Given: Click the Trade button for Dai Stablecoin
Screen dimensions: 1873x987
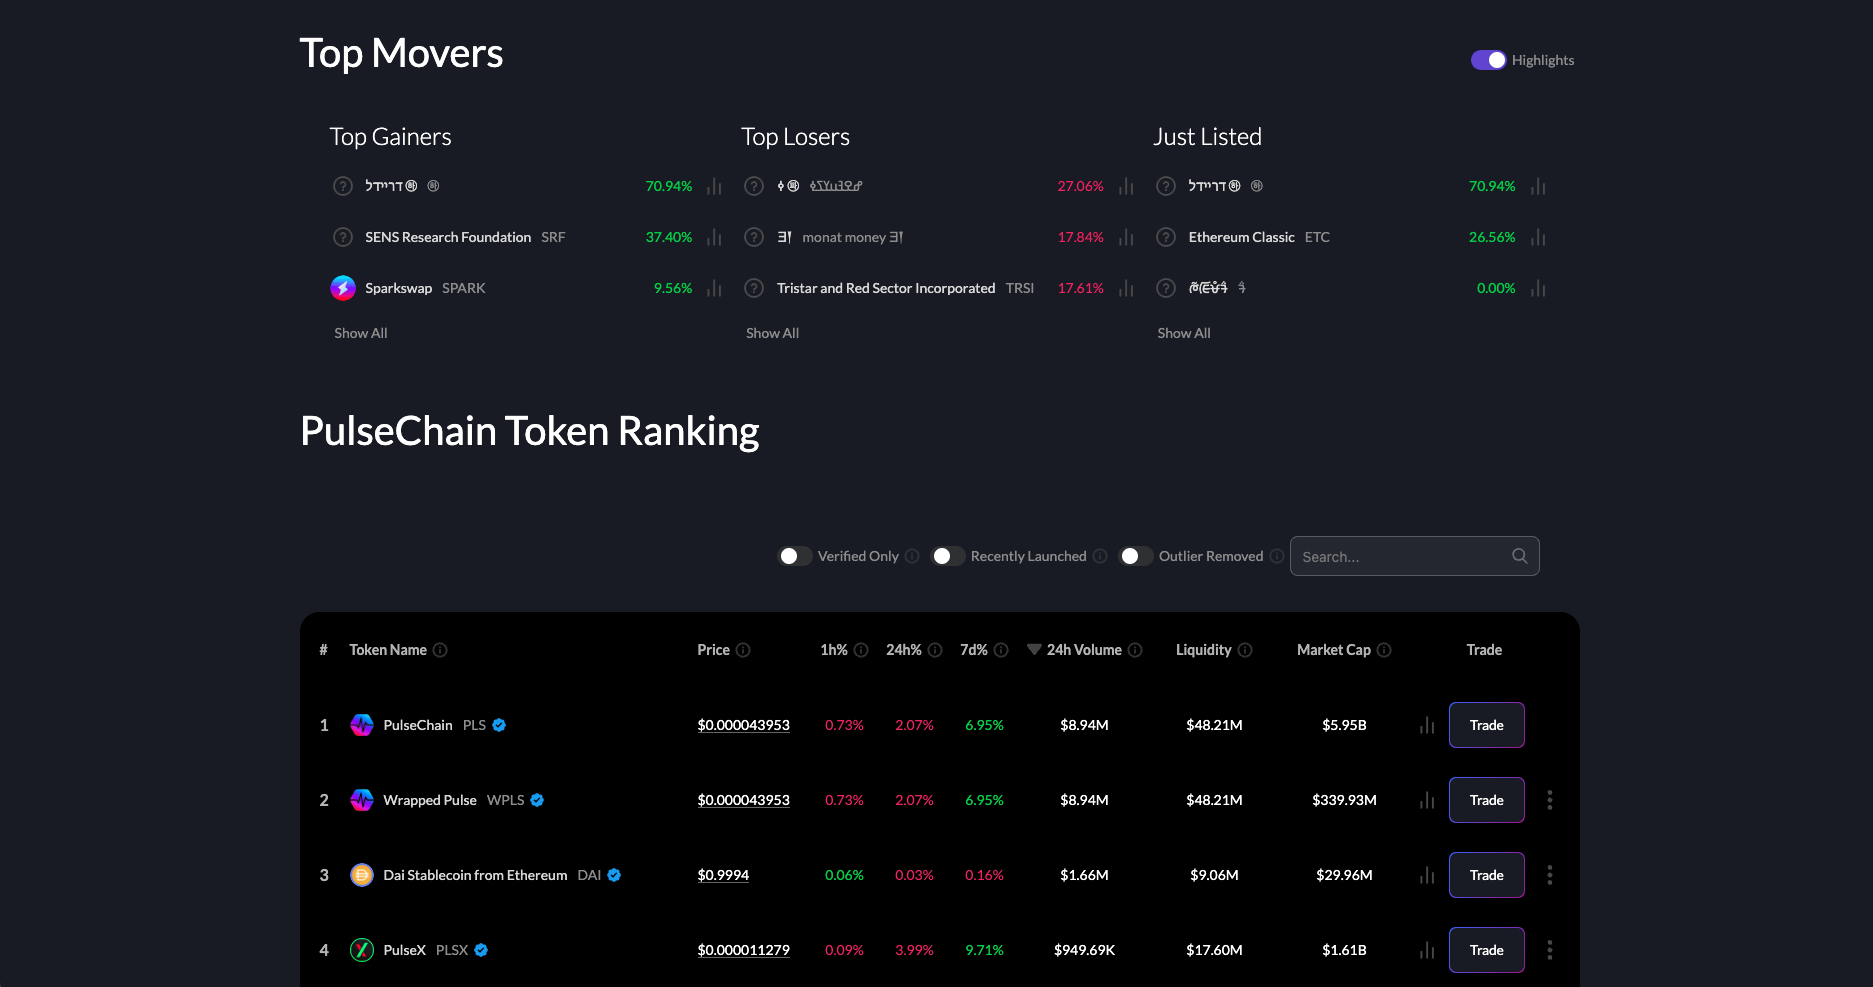Looking at the screenshot, I should [x=1486, y=874].
